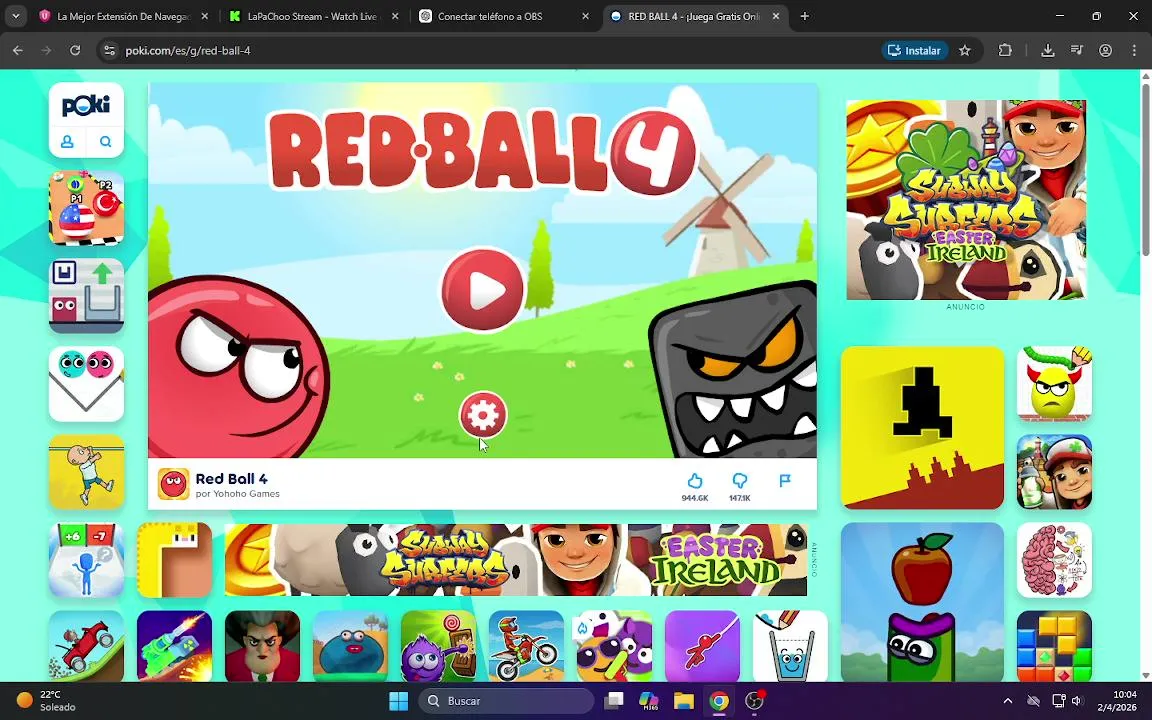Close the Conectar teléfono a OBS tab
Image resolution: width=1152 pixels, height=720 pixels.
pyautogui.click(x=585, y=16)
